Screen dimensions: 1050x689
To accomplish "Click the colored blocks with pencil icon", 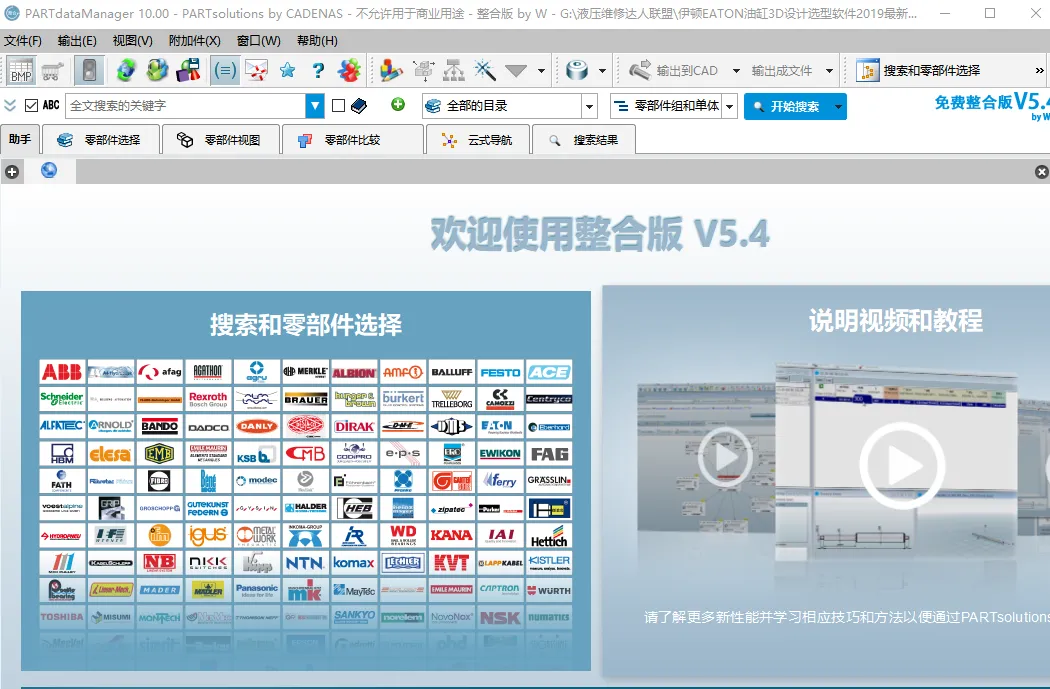I will click(390, 70).
